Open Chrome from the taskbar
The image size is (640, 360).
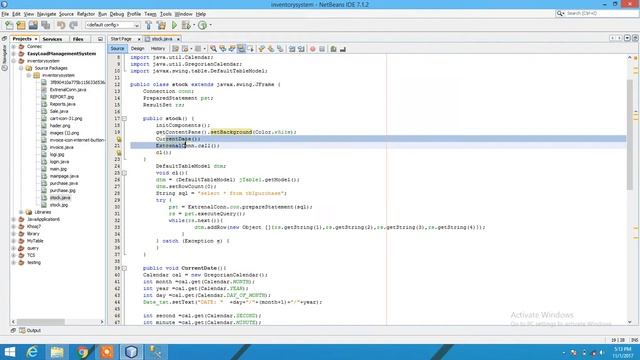click(x=82, y=352)
